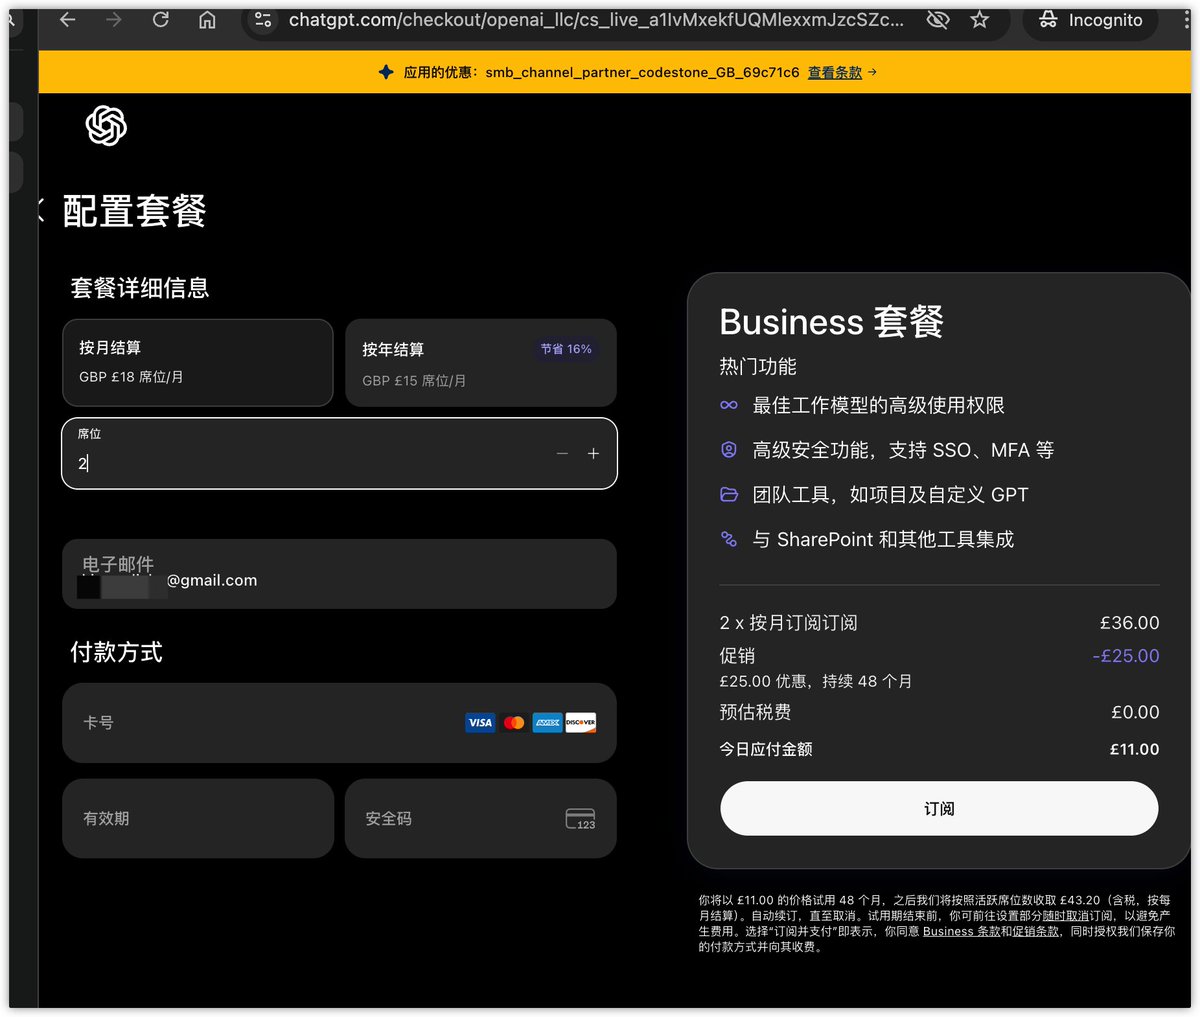Click the 预估税费 £0.00 value
This screenshot has height=1017, width=1200.
point(1135,712)
